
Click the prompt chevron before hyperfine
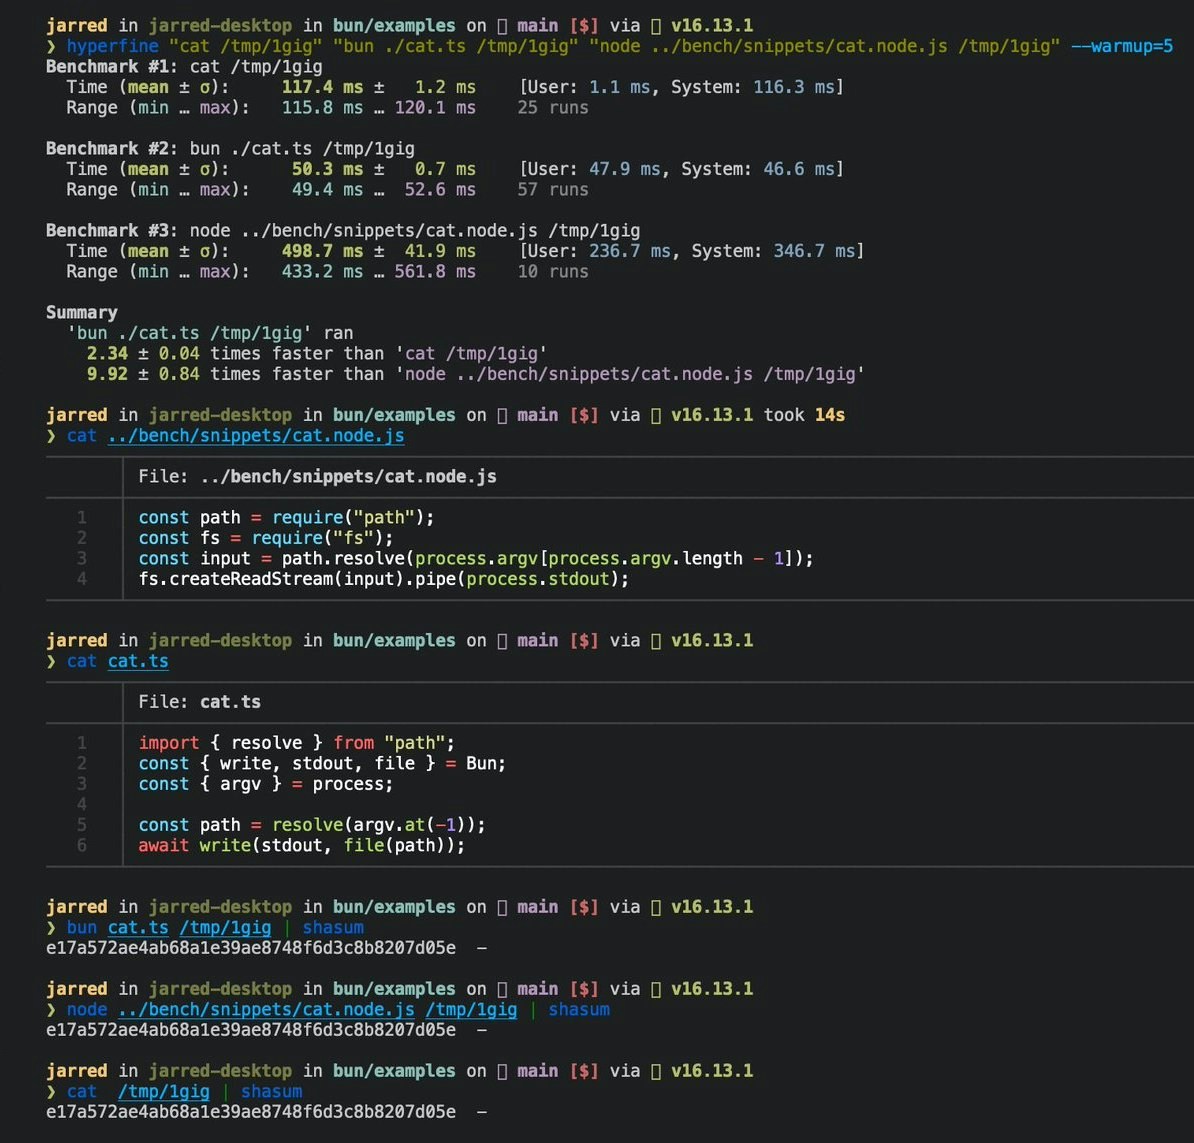pyautogui.click(x=51, y=46)
